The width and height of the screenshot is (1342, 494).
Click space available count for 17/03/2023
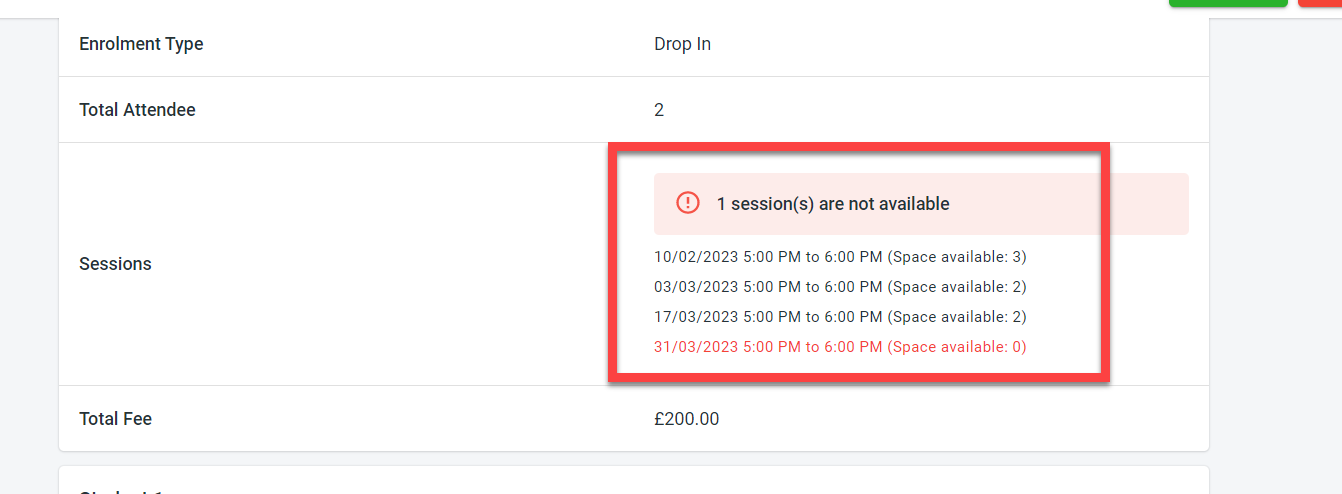957,317
